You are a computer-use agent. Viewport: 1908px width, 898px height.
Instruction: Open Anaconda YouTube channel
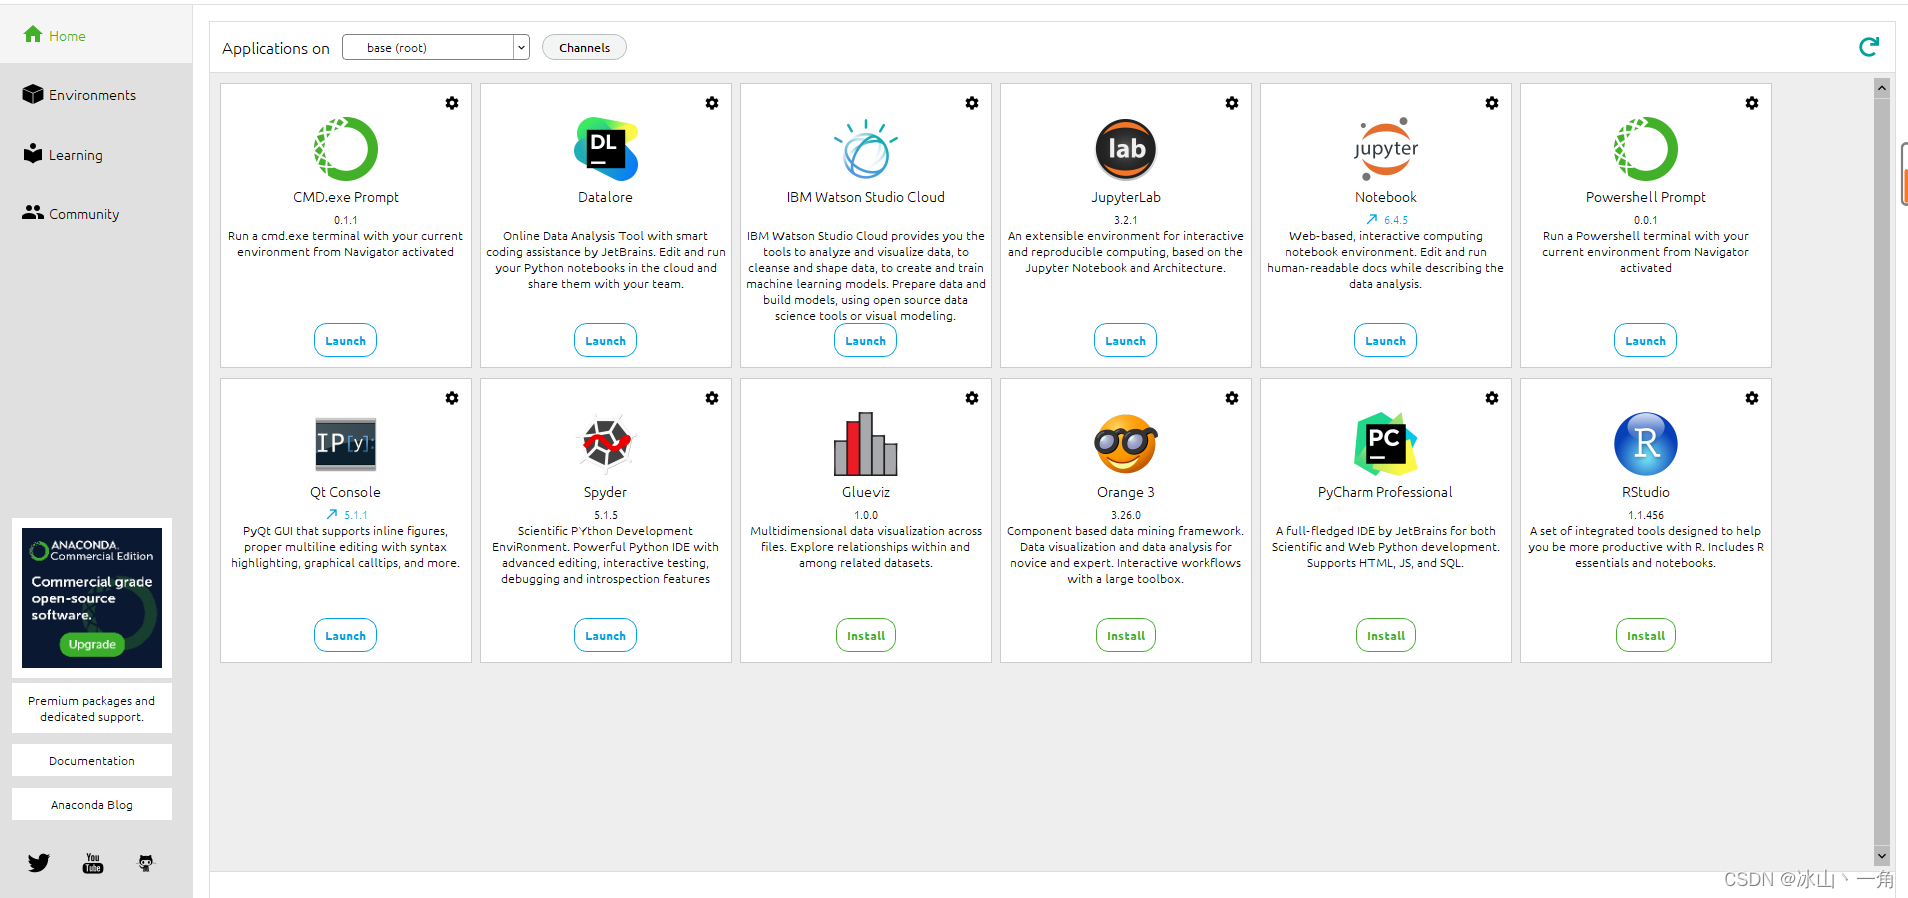[x=93, y=863]
